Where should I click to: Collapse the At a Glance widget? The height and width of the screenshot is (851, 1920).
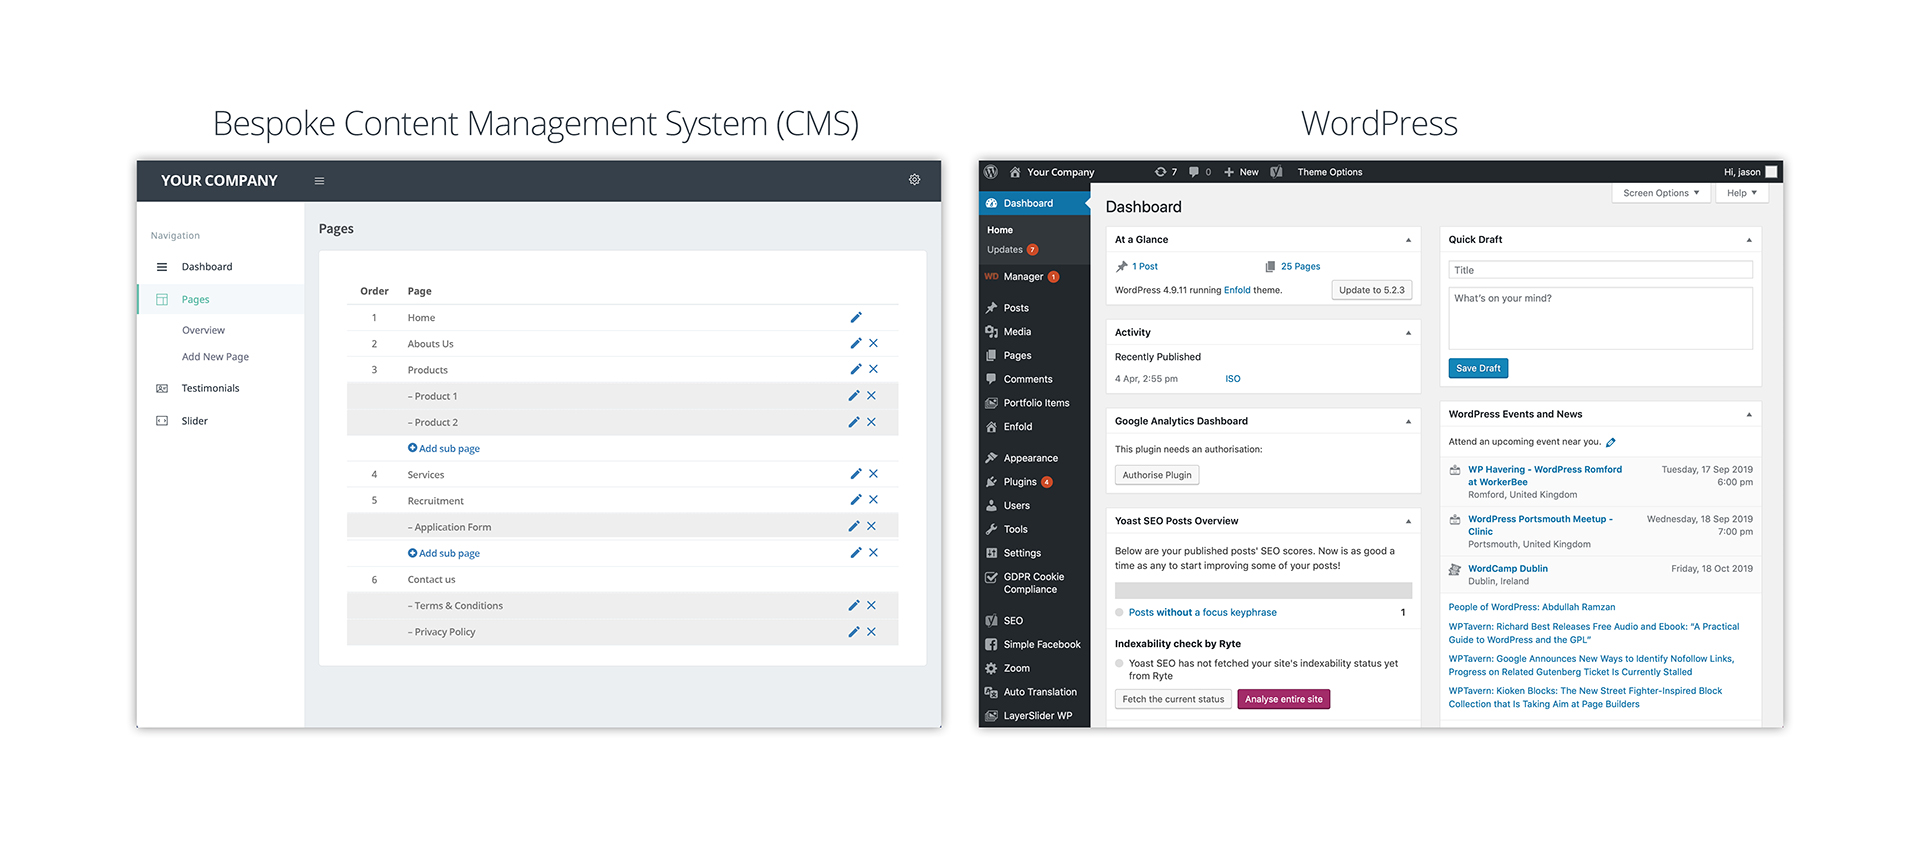click(x=1408, y=240)
